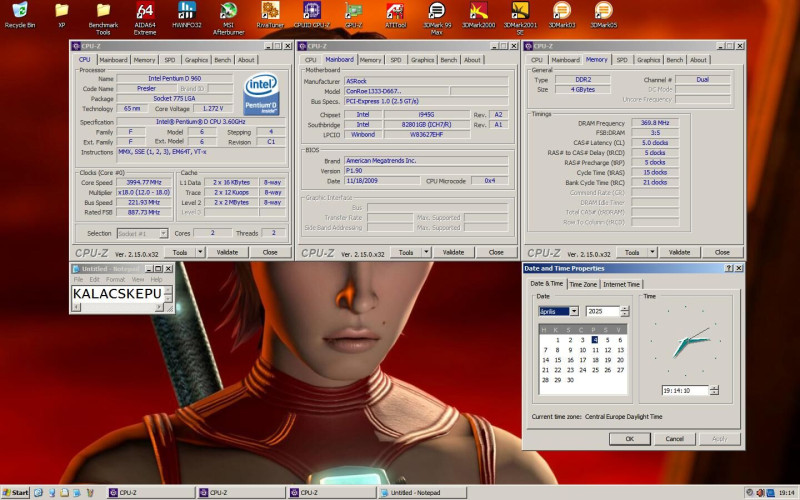Switch to Untitled - Notepad taskbar button
This screenshot has width=800, height=500.
(422, 492)
